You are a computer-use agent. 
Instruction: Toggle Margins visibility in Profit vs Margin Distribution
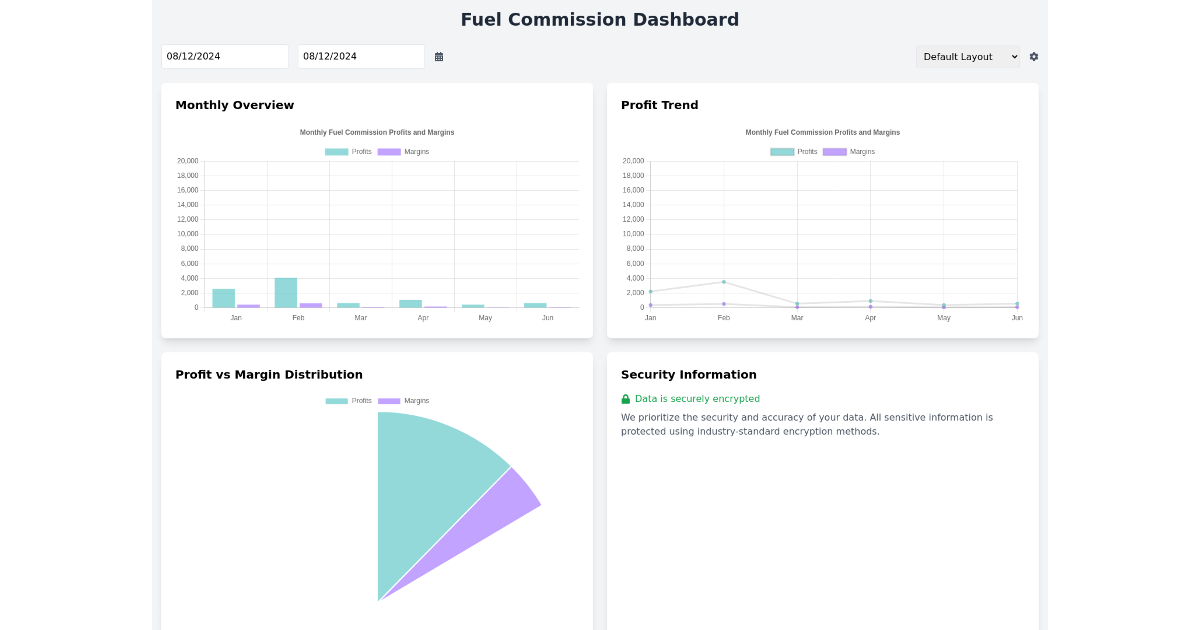pyautogui.click(x=407, y=400)
